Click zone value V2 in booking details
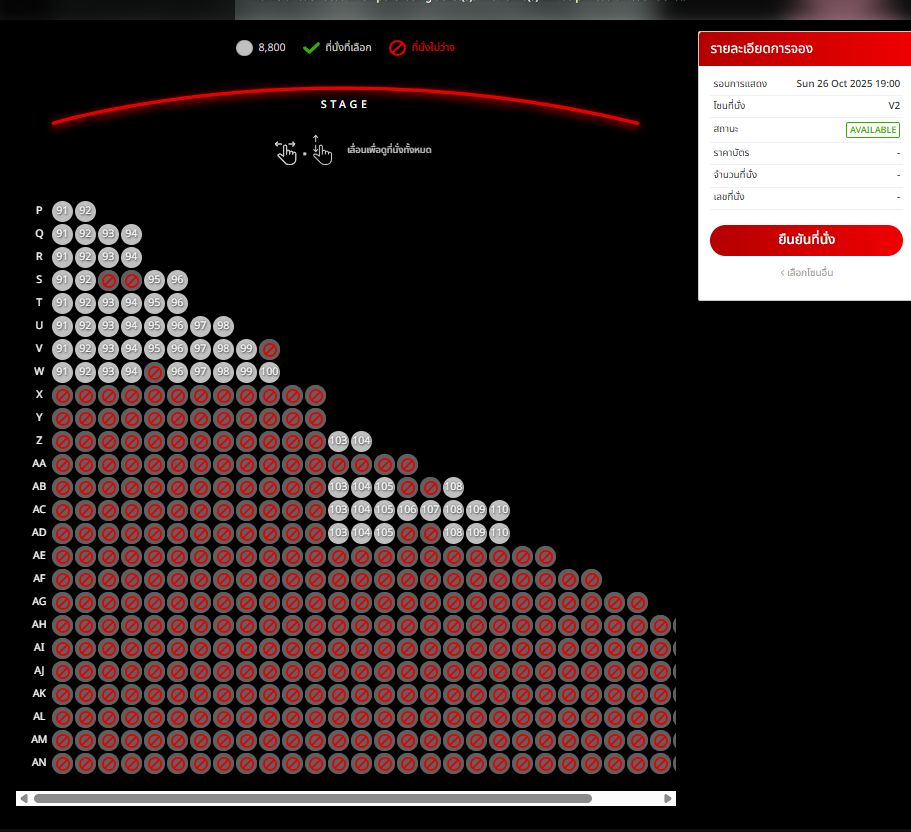911x832 pixels. point(894,106)
